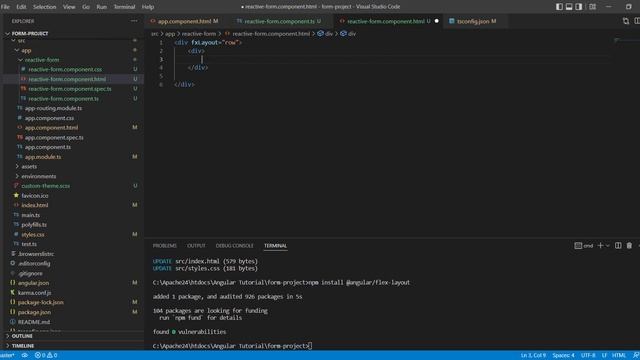Image resolution: width=640 pixels, height=360 pixels.
Task: Open reactive-form.component.css file
Action: click(65, 70)
